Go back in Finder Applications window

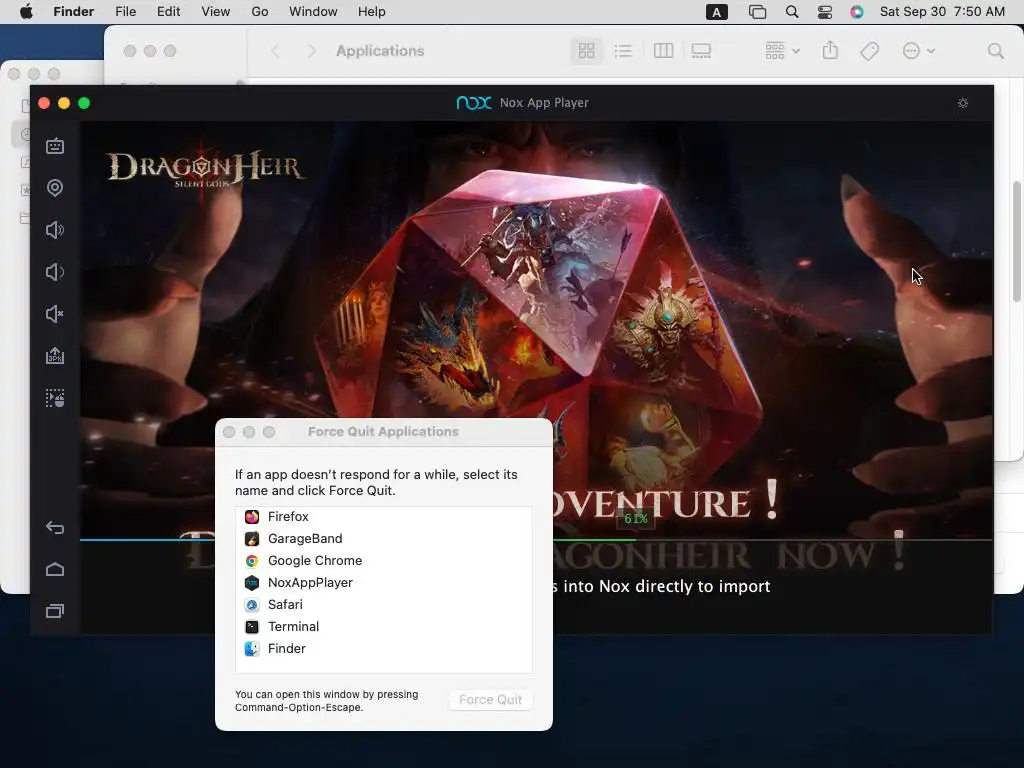click(x=276, y=51)
